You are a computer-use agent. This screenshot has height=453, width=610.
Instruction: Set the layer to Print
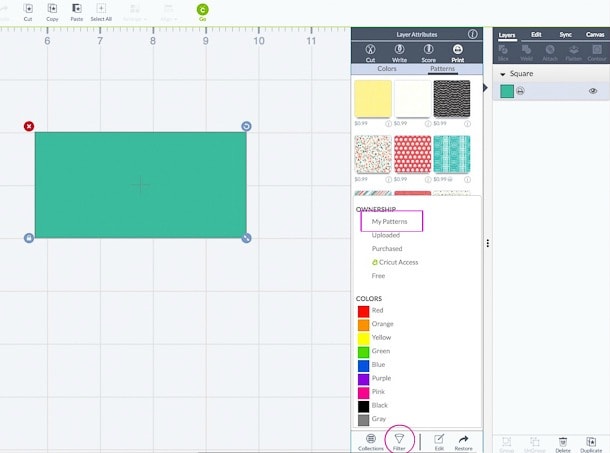[458, 53]
